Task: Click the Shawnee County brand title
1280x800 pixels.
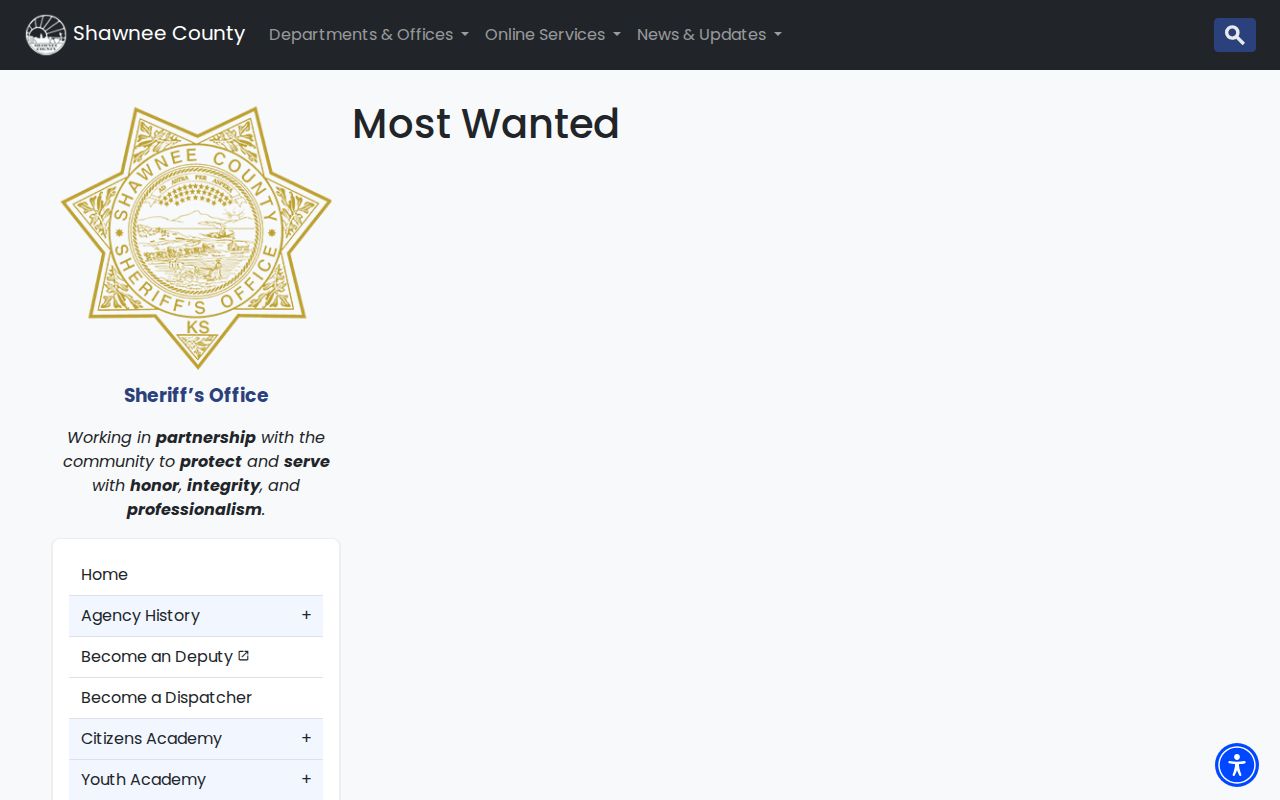Action: click(x=159, y=34)
